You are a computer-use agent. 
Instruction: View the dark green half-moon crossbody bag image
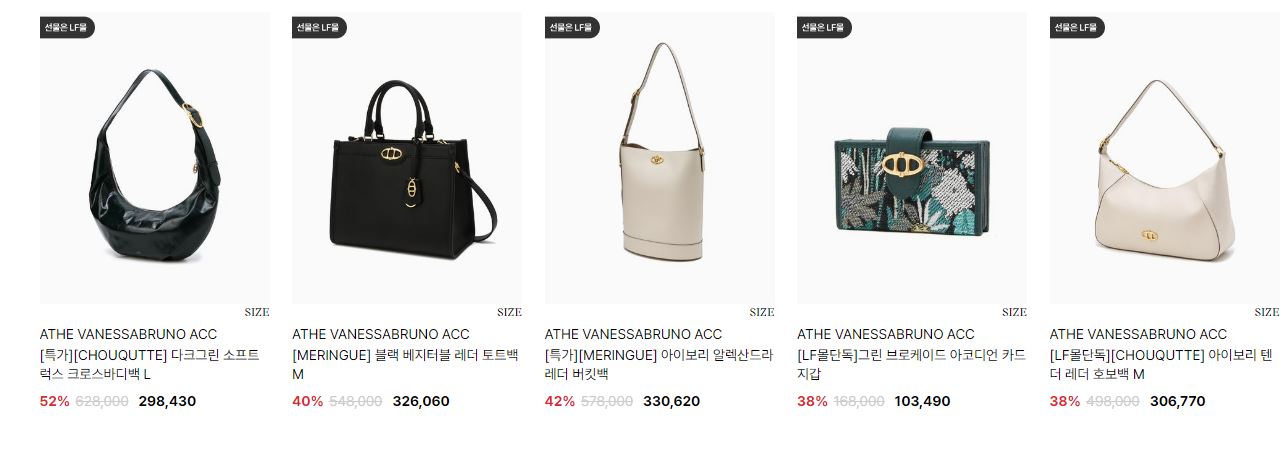click(155, 158)
